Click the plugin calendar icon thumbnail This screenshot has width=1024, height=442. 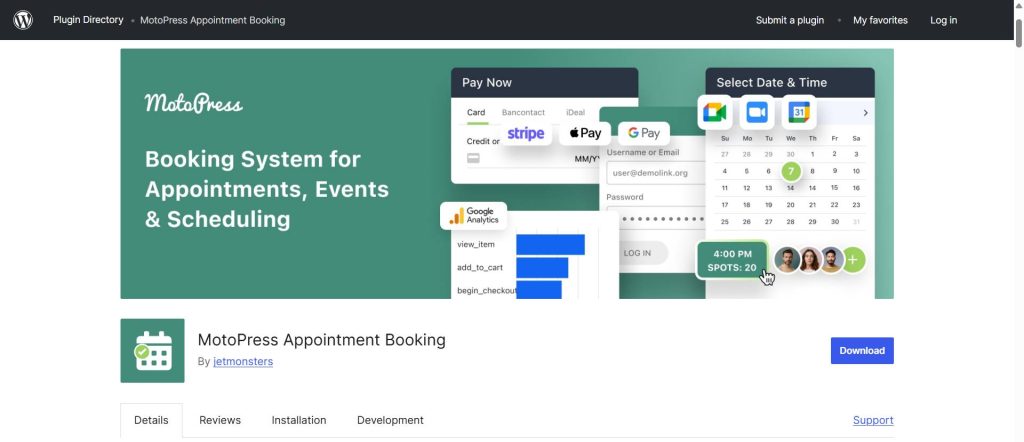point(153,351)
